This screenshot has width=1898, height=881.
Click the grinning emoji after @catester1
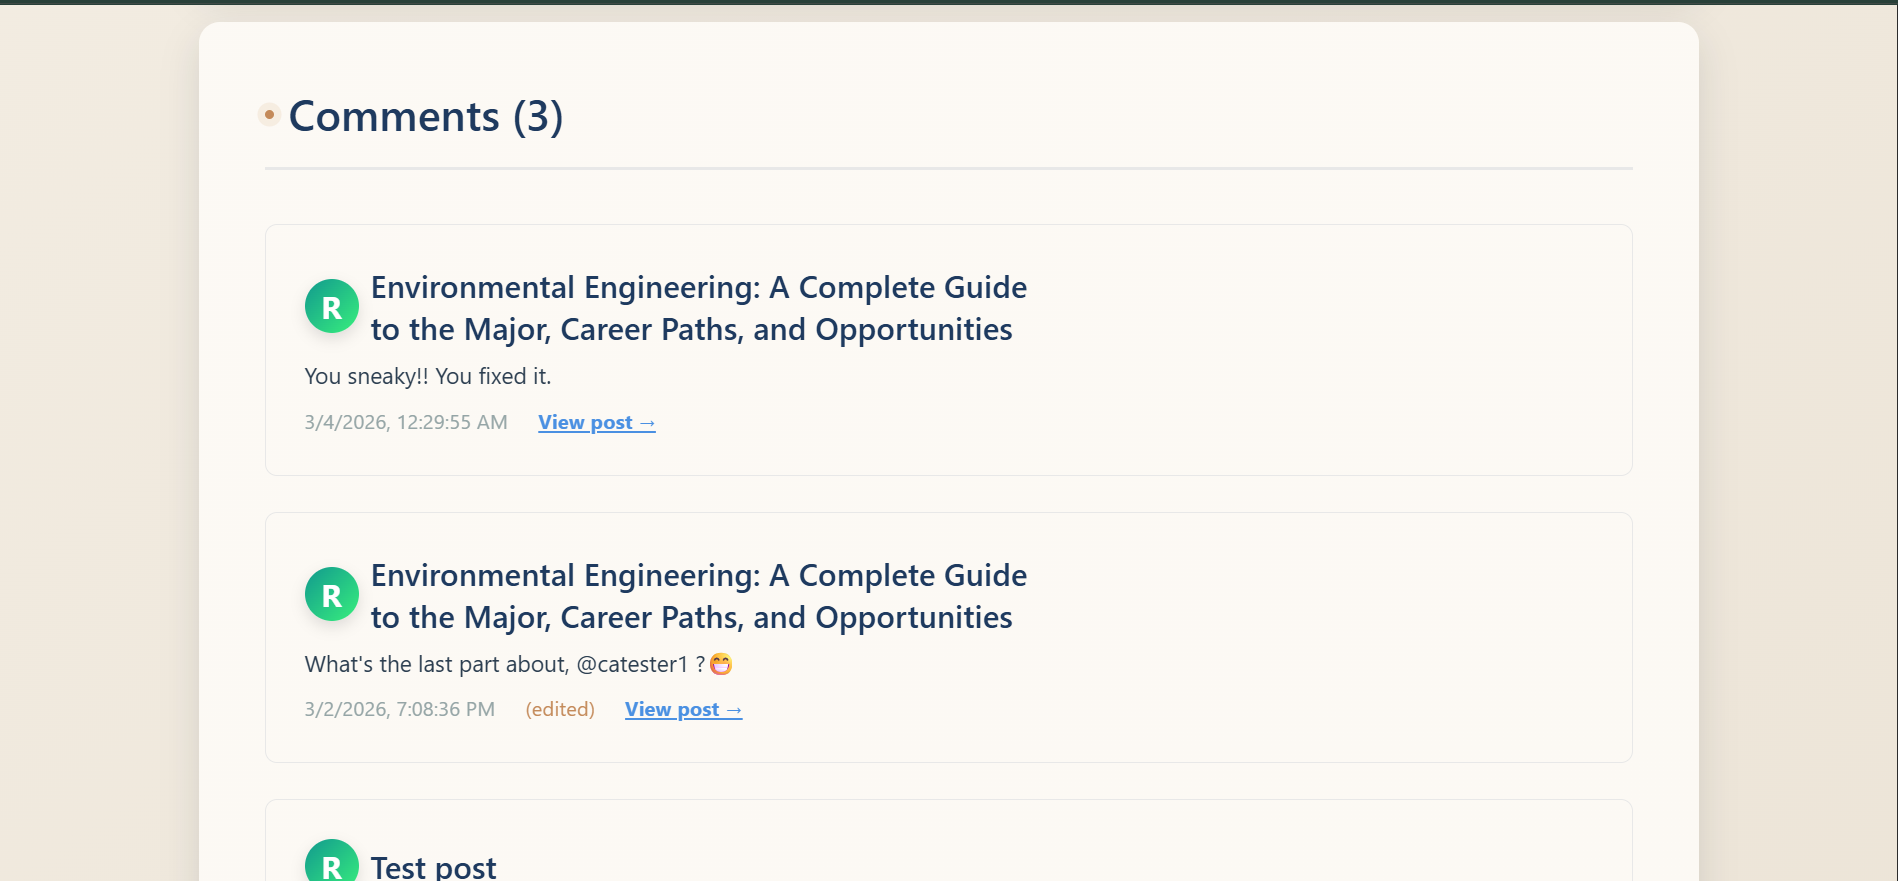tap(720, 664)
